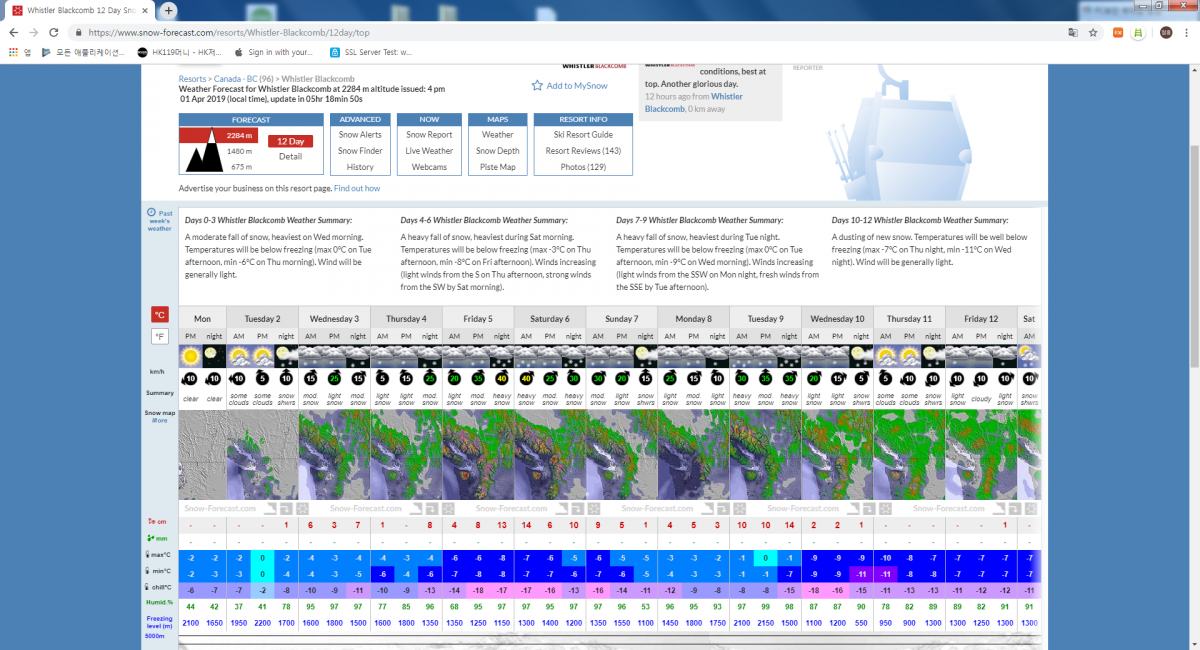Open the Weather map

tap(498, 134)
